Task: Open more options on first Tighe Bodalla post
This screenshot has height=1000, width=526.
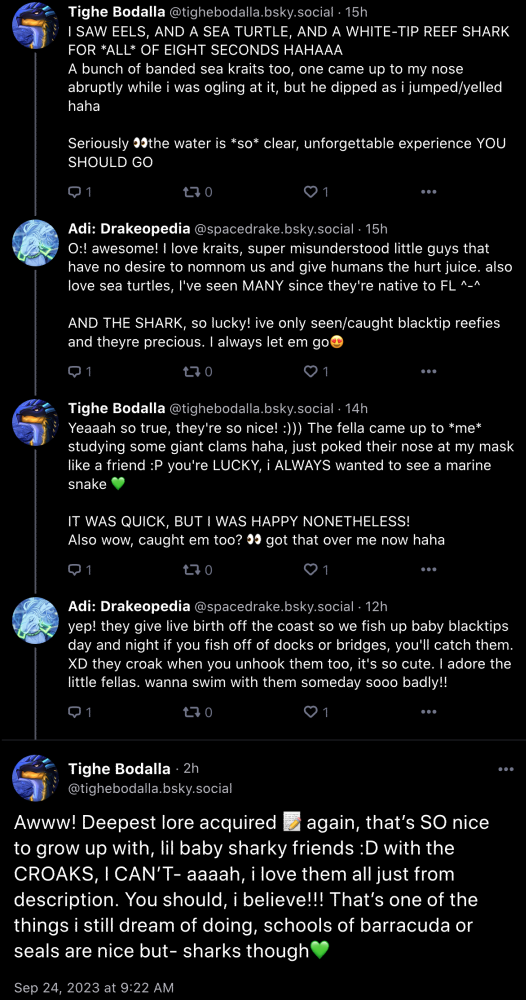Action: pyautogui.click(x=429, y=191)
